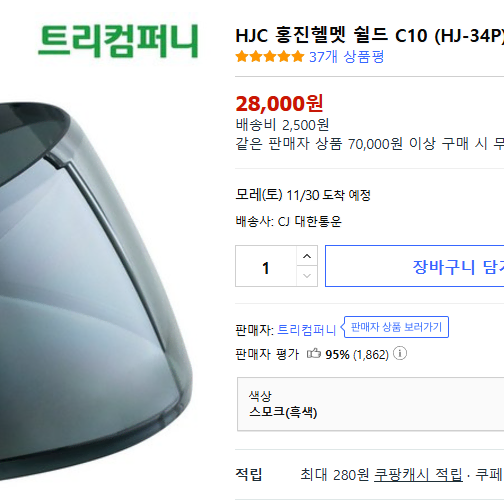Decrease quantity with the down arrow

pyautogui.click(x=307, y=276)
